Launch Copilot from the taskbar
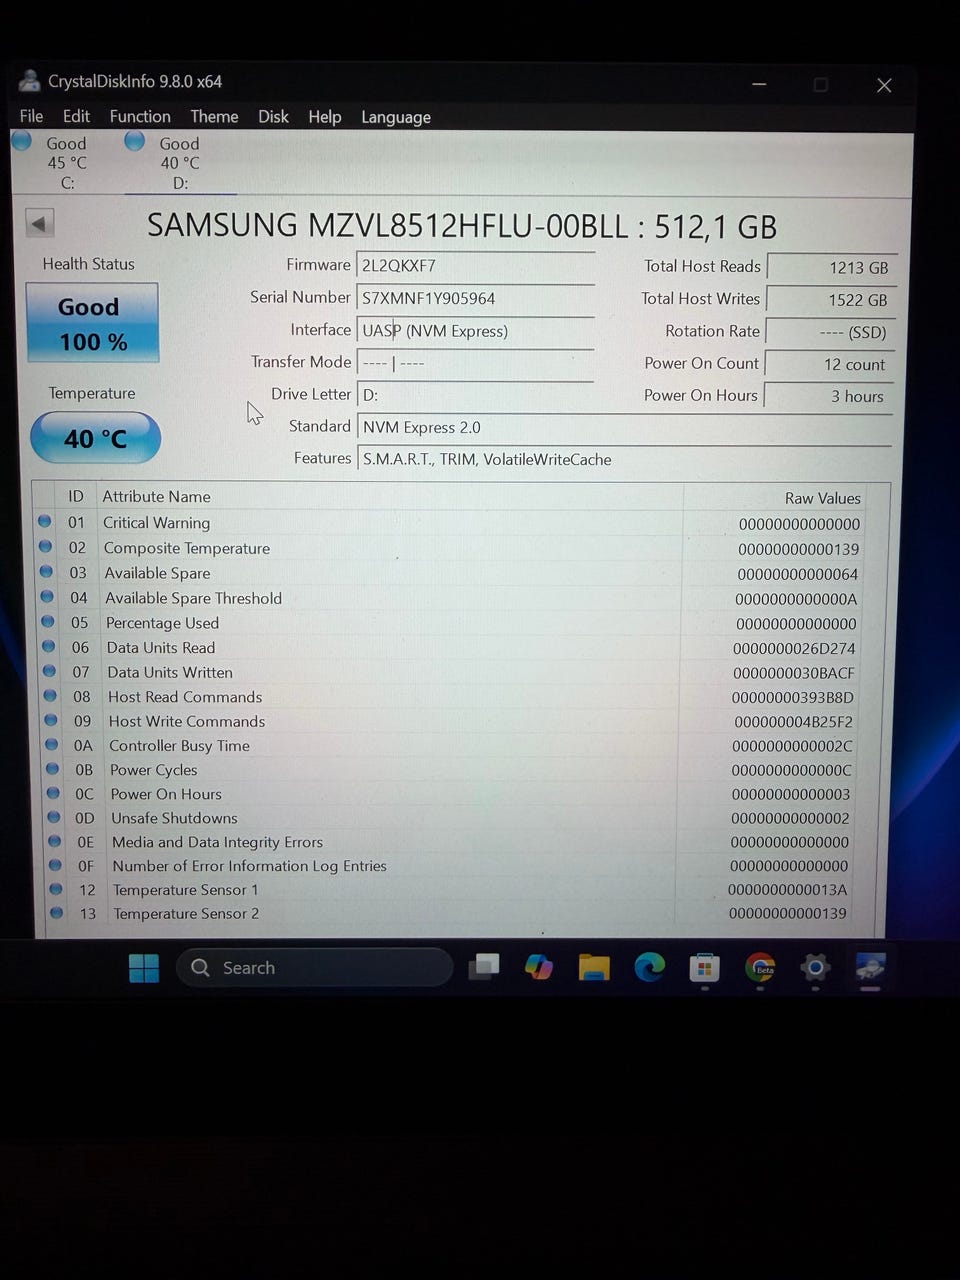 click(539, 967)
